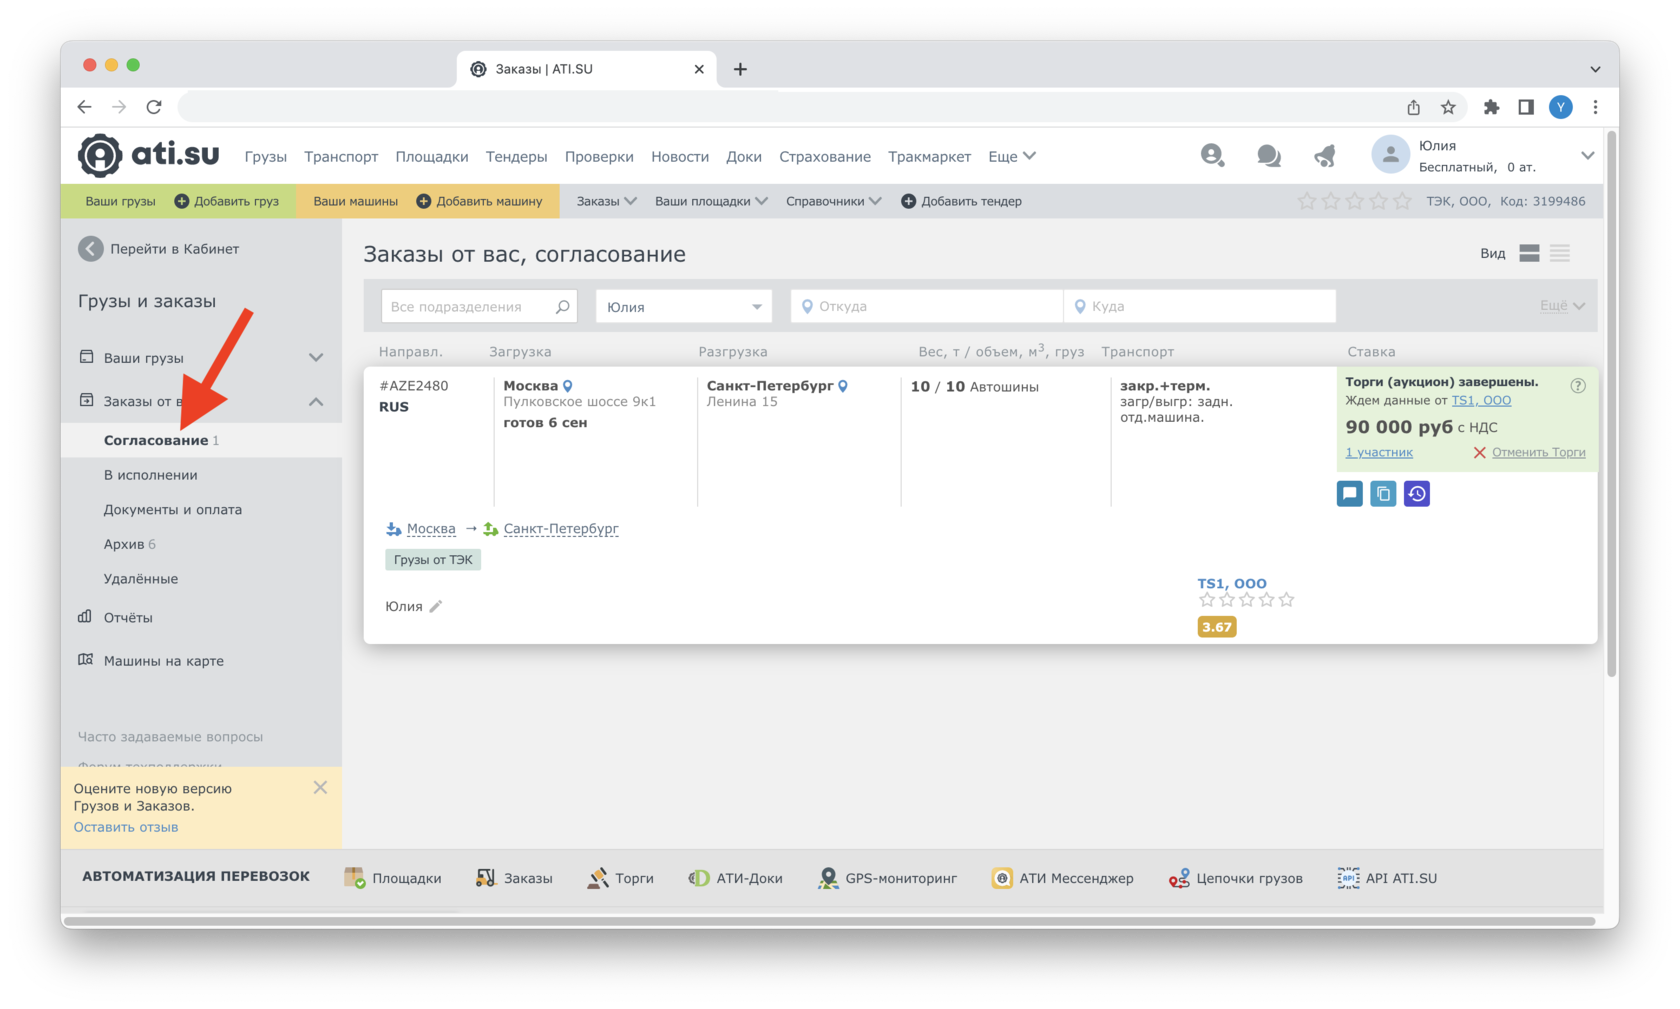Click Санкт-Петербург unloading map pin
Viewport: 1680px width, 1009px height.
pos(843,386)
